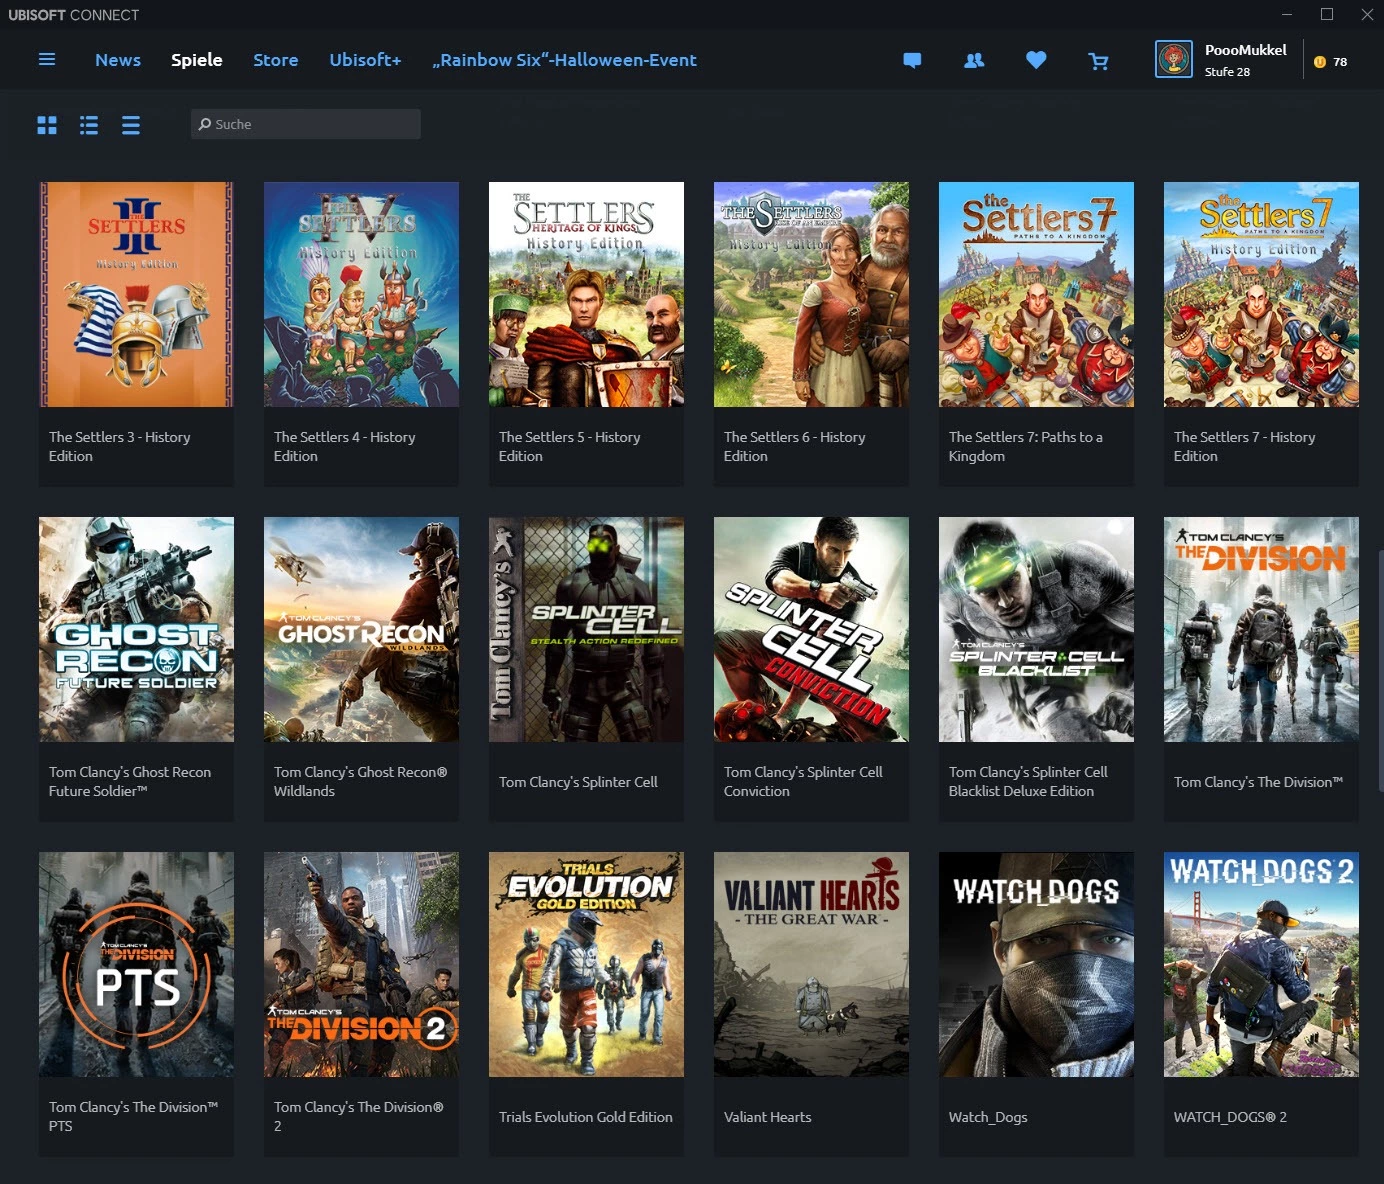Screen dimensions: 1384x1184
Task: Open The Settlers 3 History Edition cover
Action: [136, 294]
